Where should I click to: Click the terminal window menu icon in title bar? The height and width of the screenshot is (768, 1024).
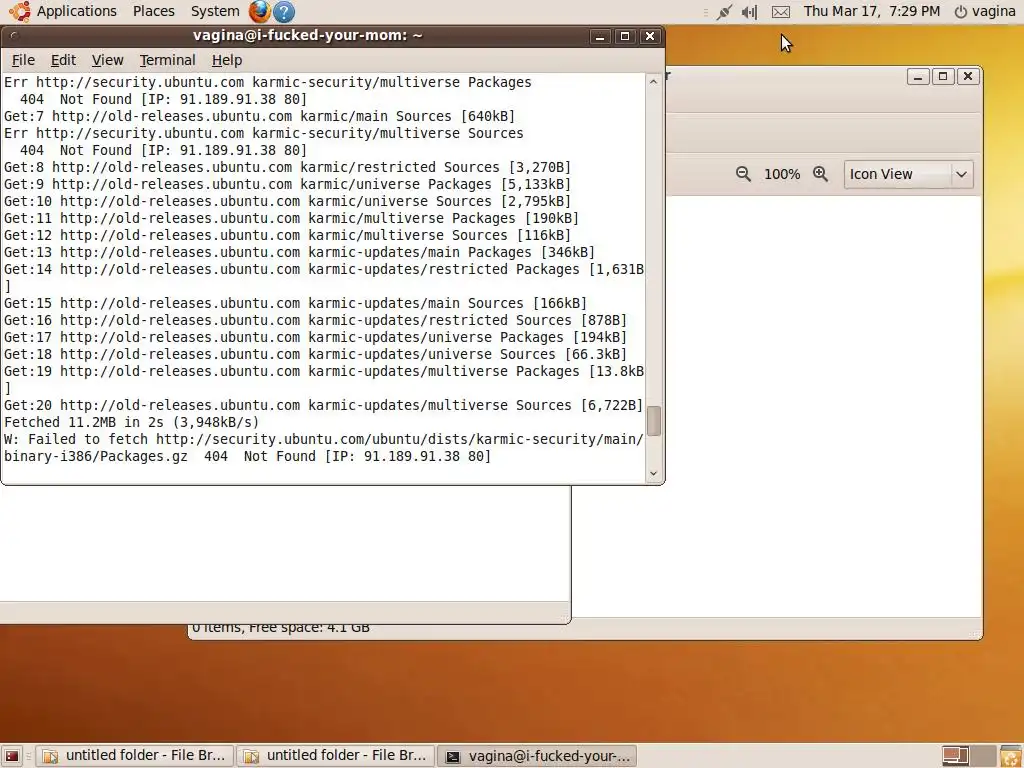pos(14,36)
